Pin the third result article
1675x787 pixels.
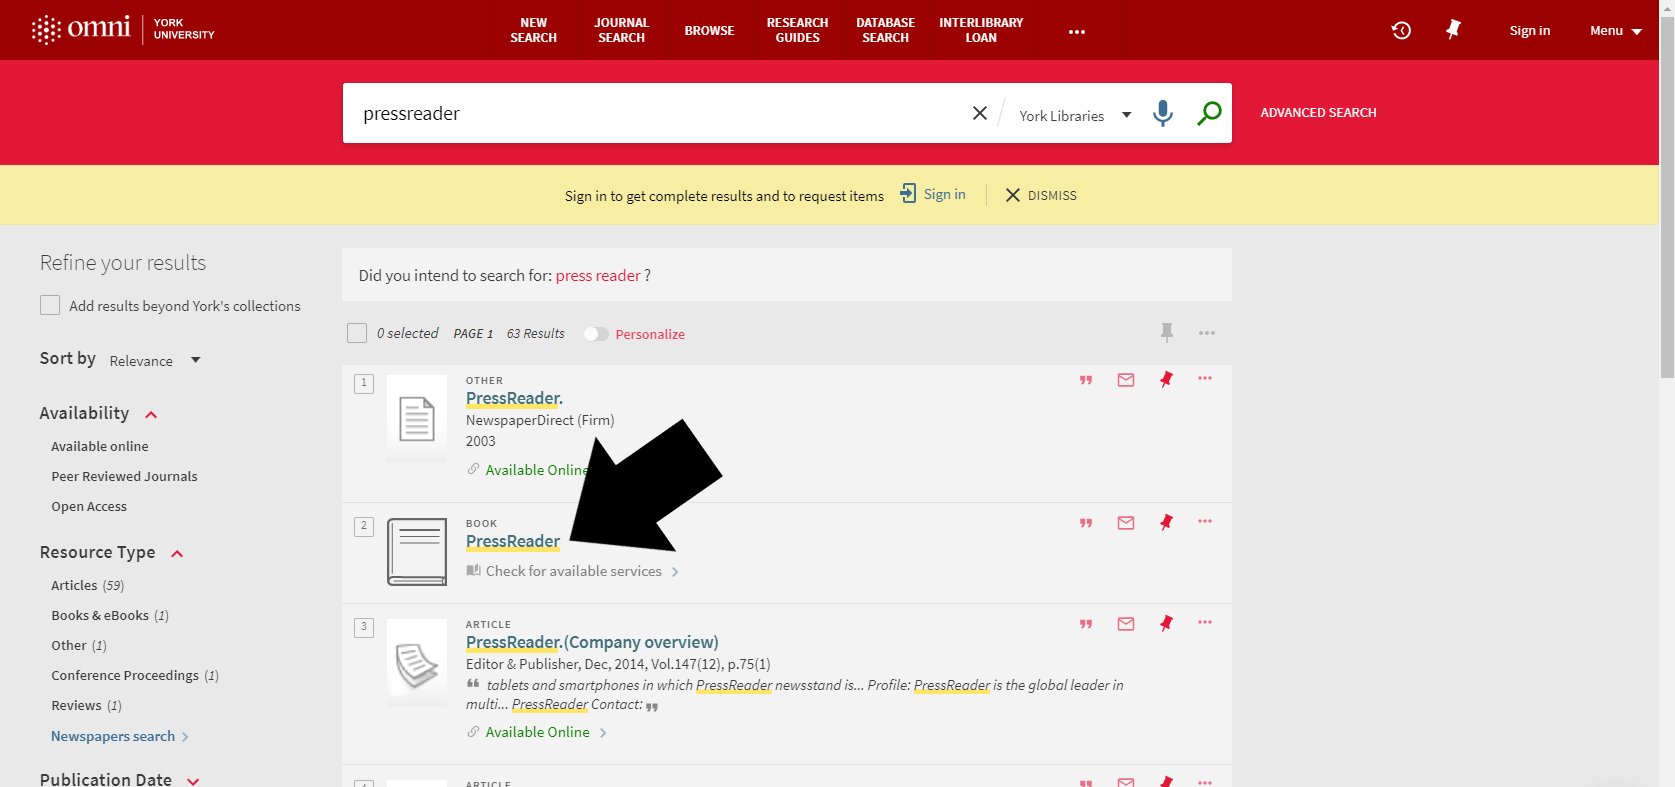1166,624
